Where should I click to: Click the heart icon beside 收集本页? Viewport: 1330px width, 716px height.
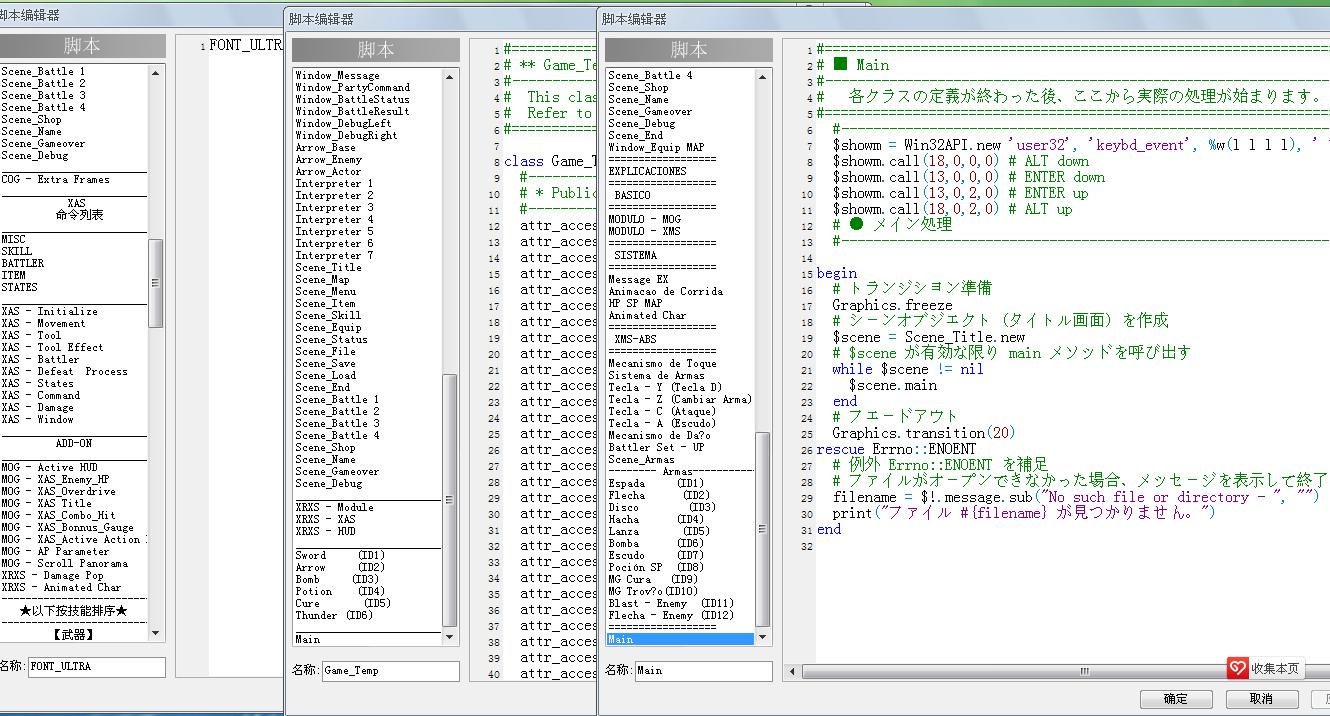tap(1238, 668)
